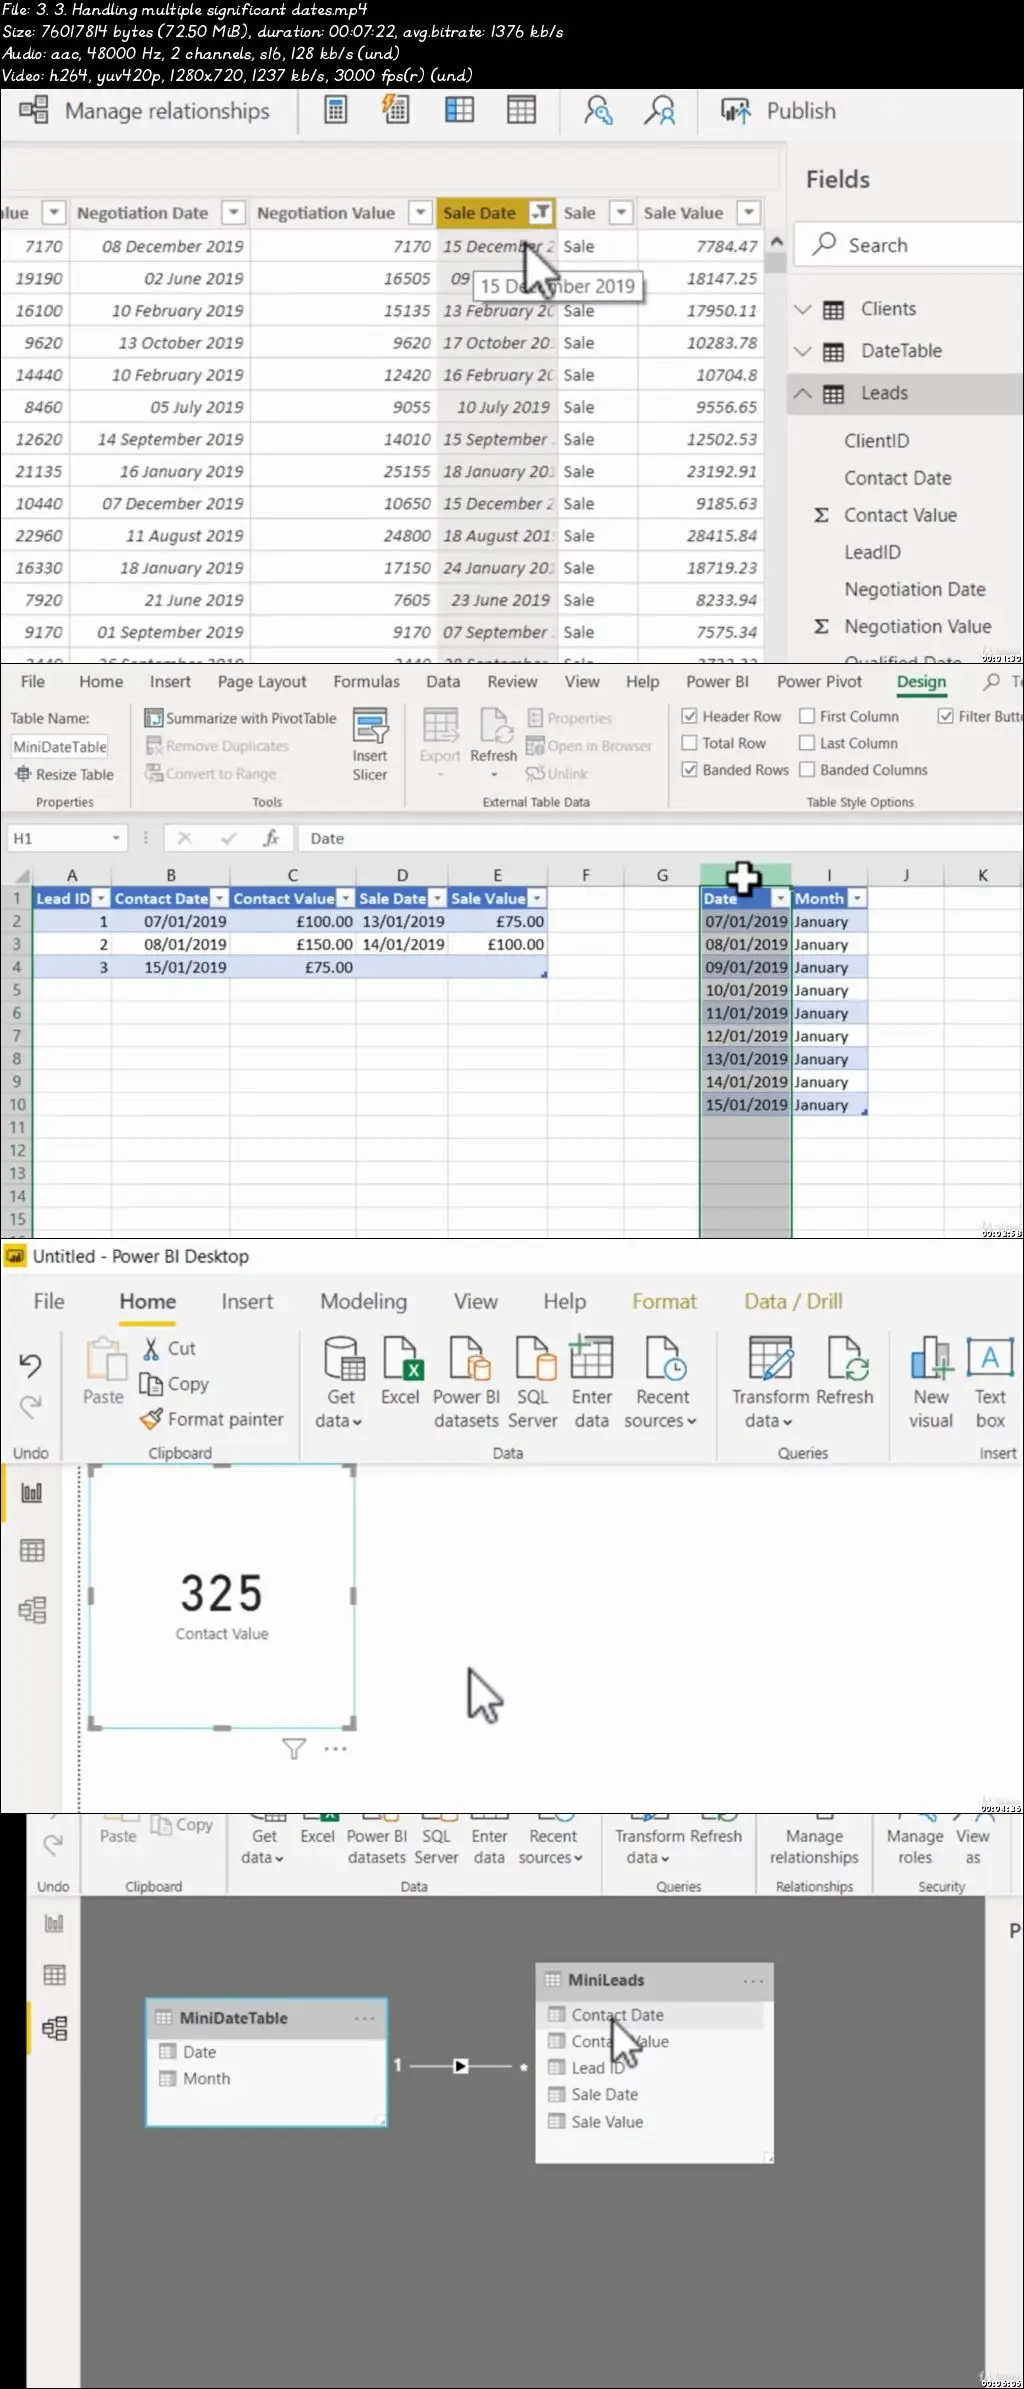Open the Month header filter dropdown in Excel
Viewport: 1024px width, 2389px height.
(857, 898)
